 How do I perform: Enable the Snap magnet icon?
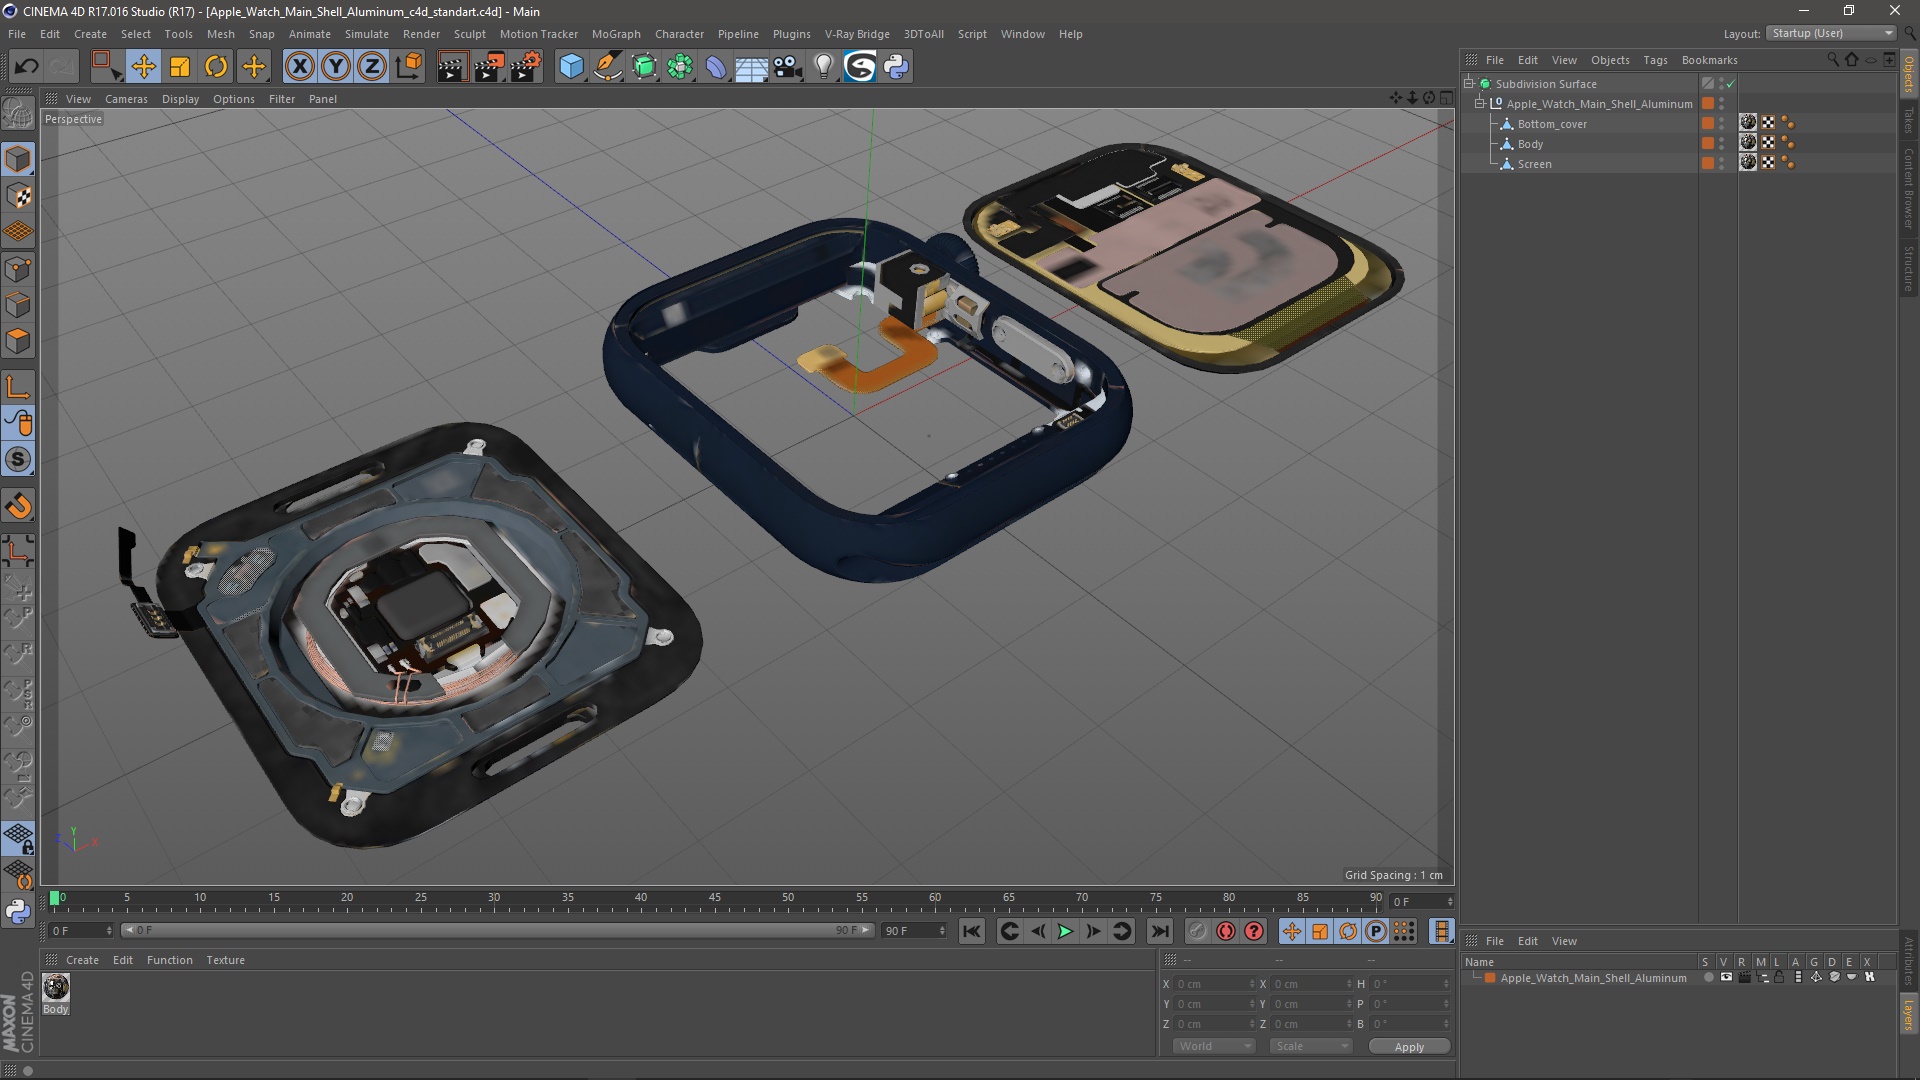click(18, 506)
